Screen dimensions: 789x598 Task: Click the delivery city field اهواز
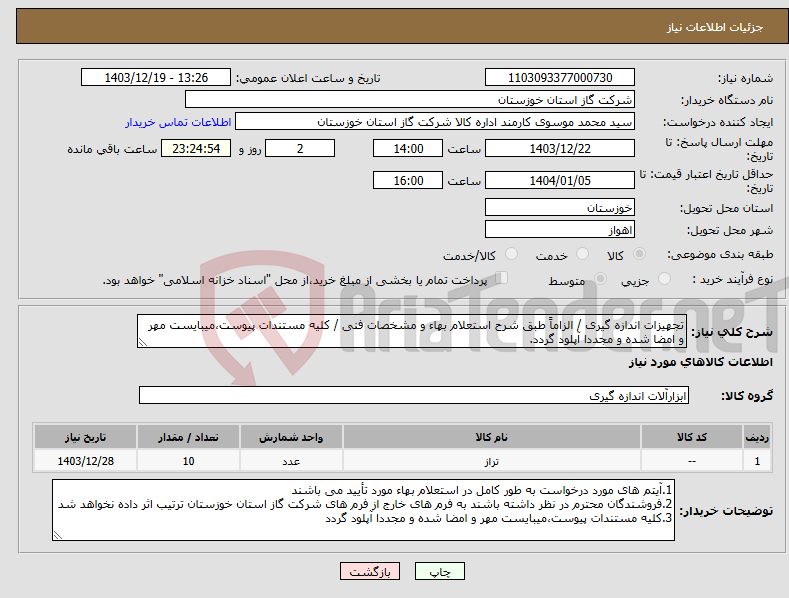coord(560,230)
